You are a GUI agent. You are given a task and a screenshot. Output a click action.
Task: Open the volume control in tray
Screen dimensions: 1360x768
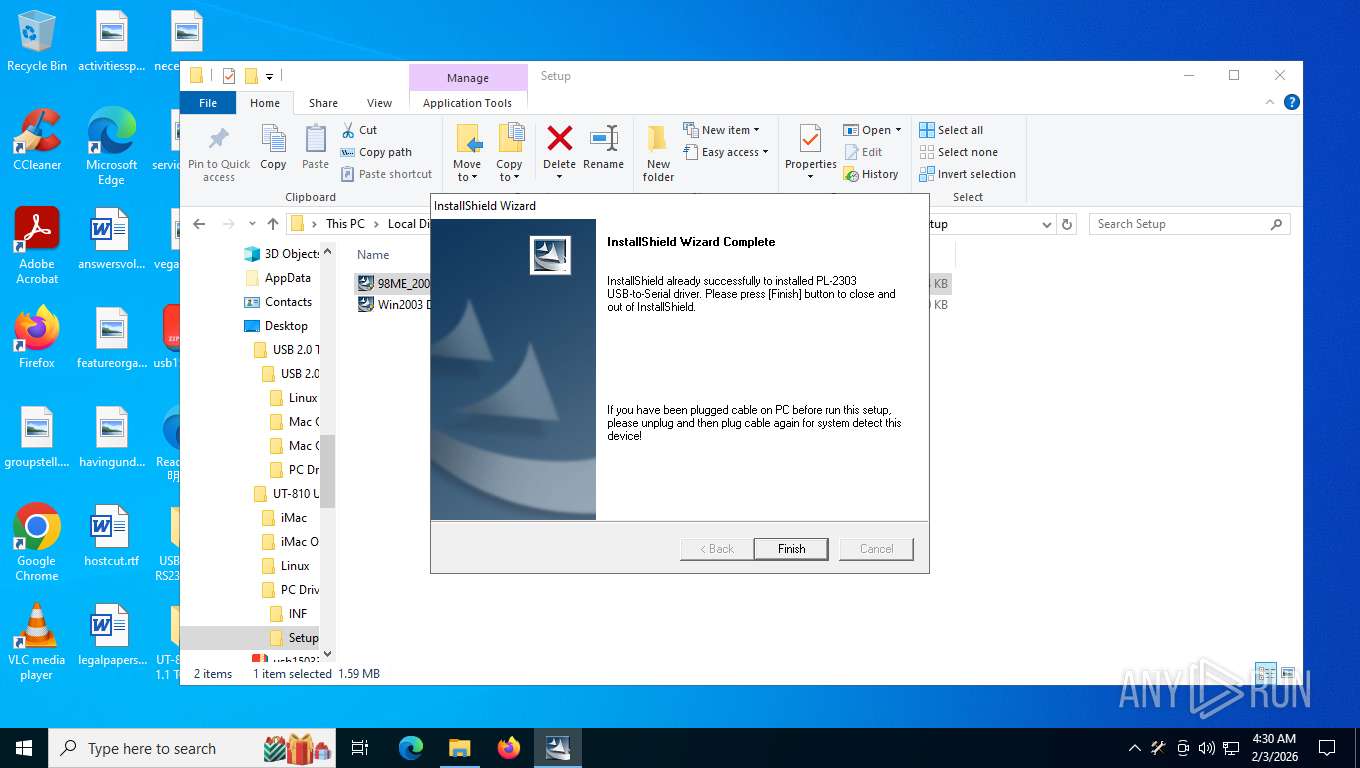[1206, 748]
